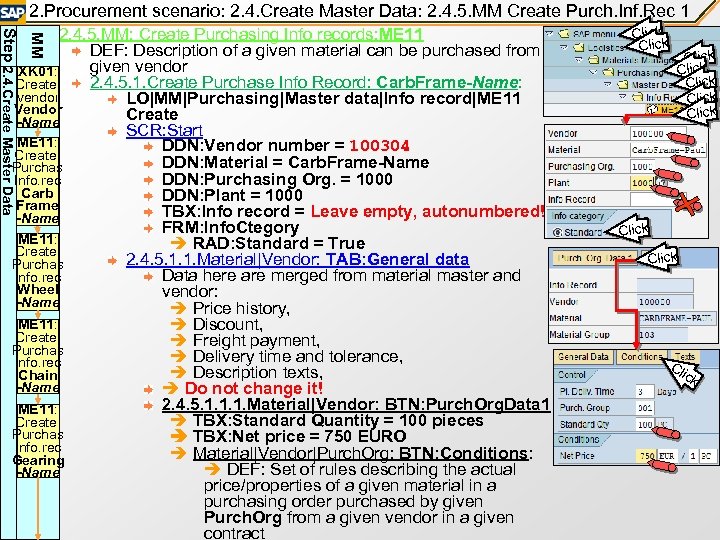
Task: Click the 'Step 2.4.Create Master Data' vertical label
Action: coord(8,122)
